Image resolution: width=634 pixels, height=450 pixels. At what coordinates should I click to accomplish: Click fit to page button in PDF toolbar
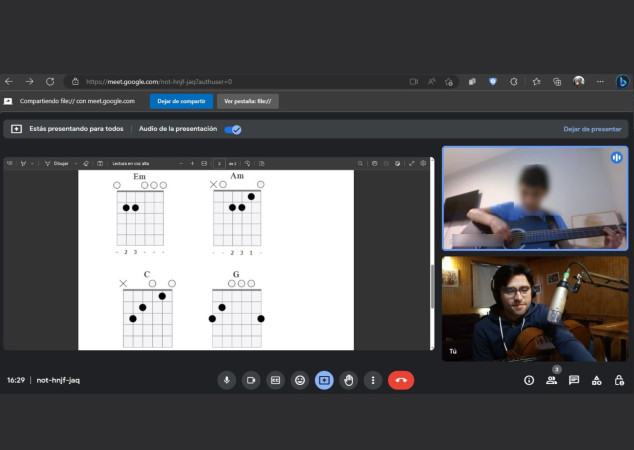coord(204,163)
